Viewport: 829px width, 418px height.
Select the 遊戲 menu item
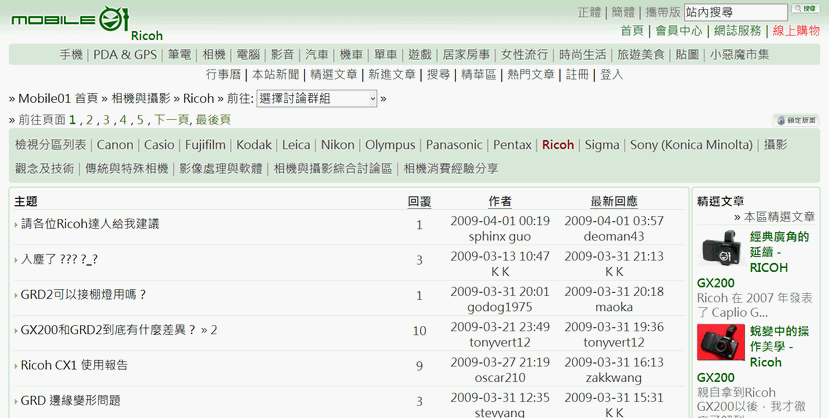(x=420, y=54)
